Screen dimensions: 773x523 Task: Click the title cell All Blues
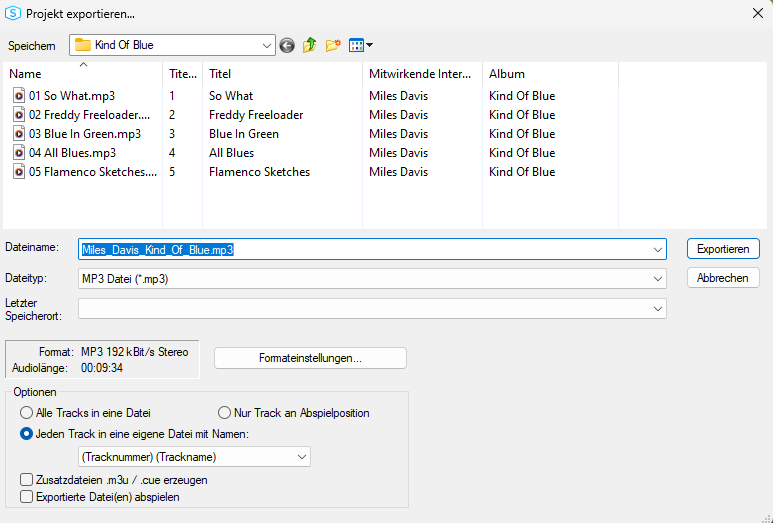point(231,153)
